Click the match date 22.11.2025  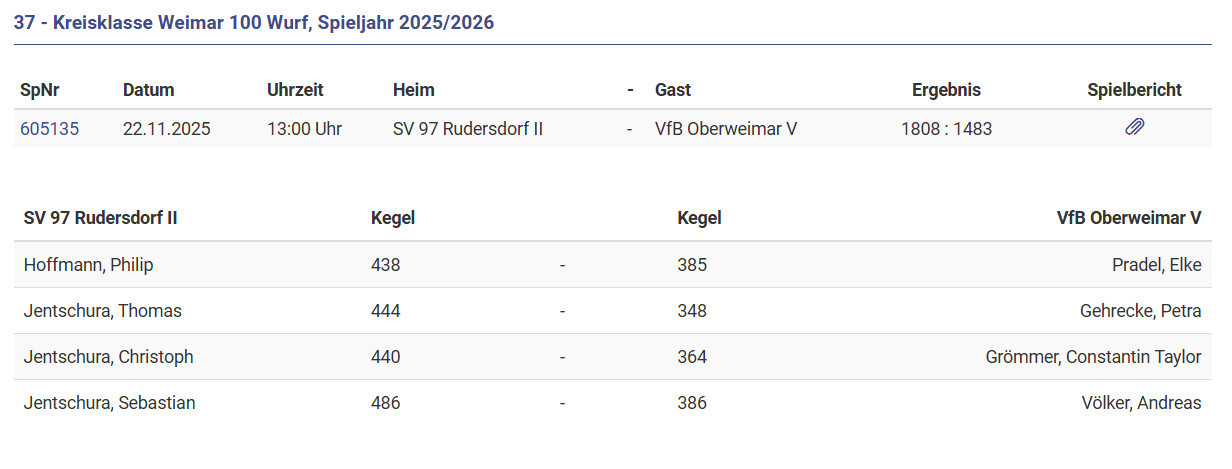pos(167,129)
